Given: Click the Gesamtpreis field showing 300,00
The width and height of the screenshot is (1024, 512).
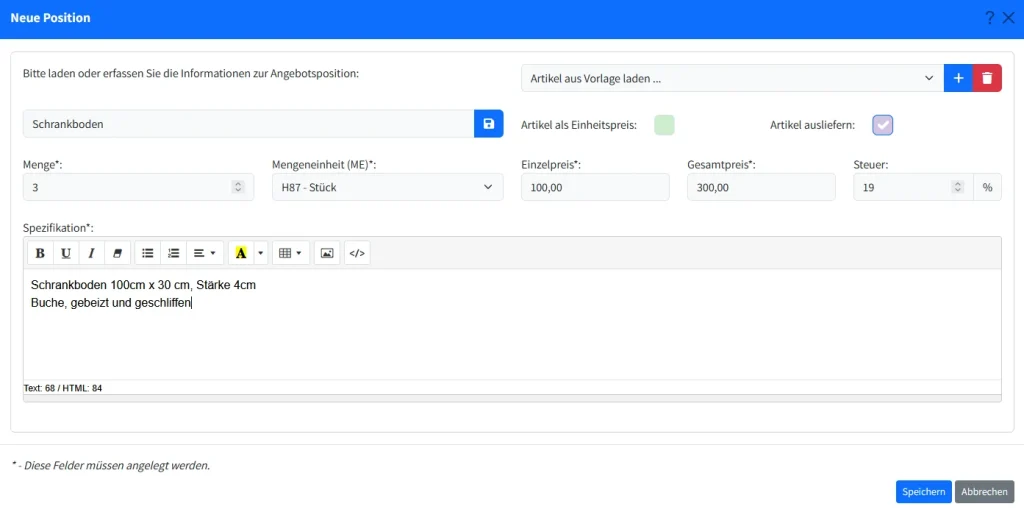Looking at the screenshot, I should [x=761, y=187].
